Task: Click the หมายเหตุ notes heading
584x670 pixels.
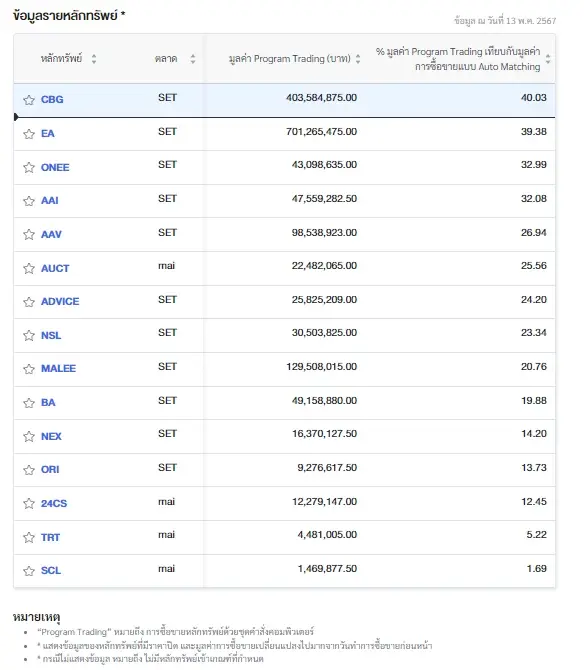Action: pos(36,617)
